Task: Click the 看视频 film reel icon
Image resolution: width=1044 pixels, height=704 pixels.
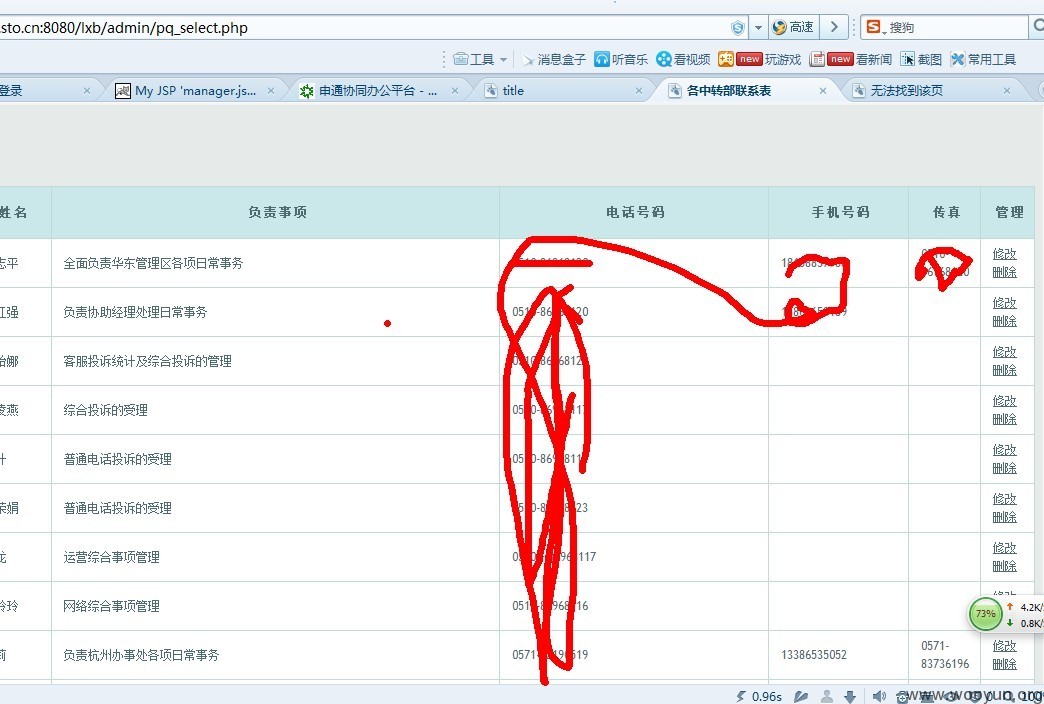Action: (x=663, y=59)
